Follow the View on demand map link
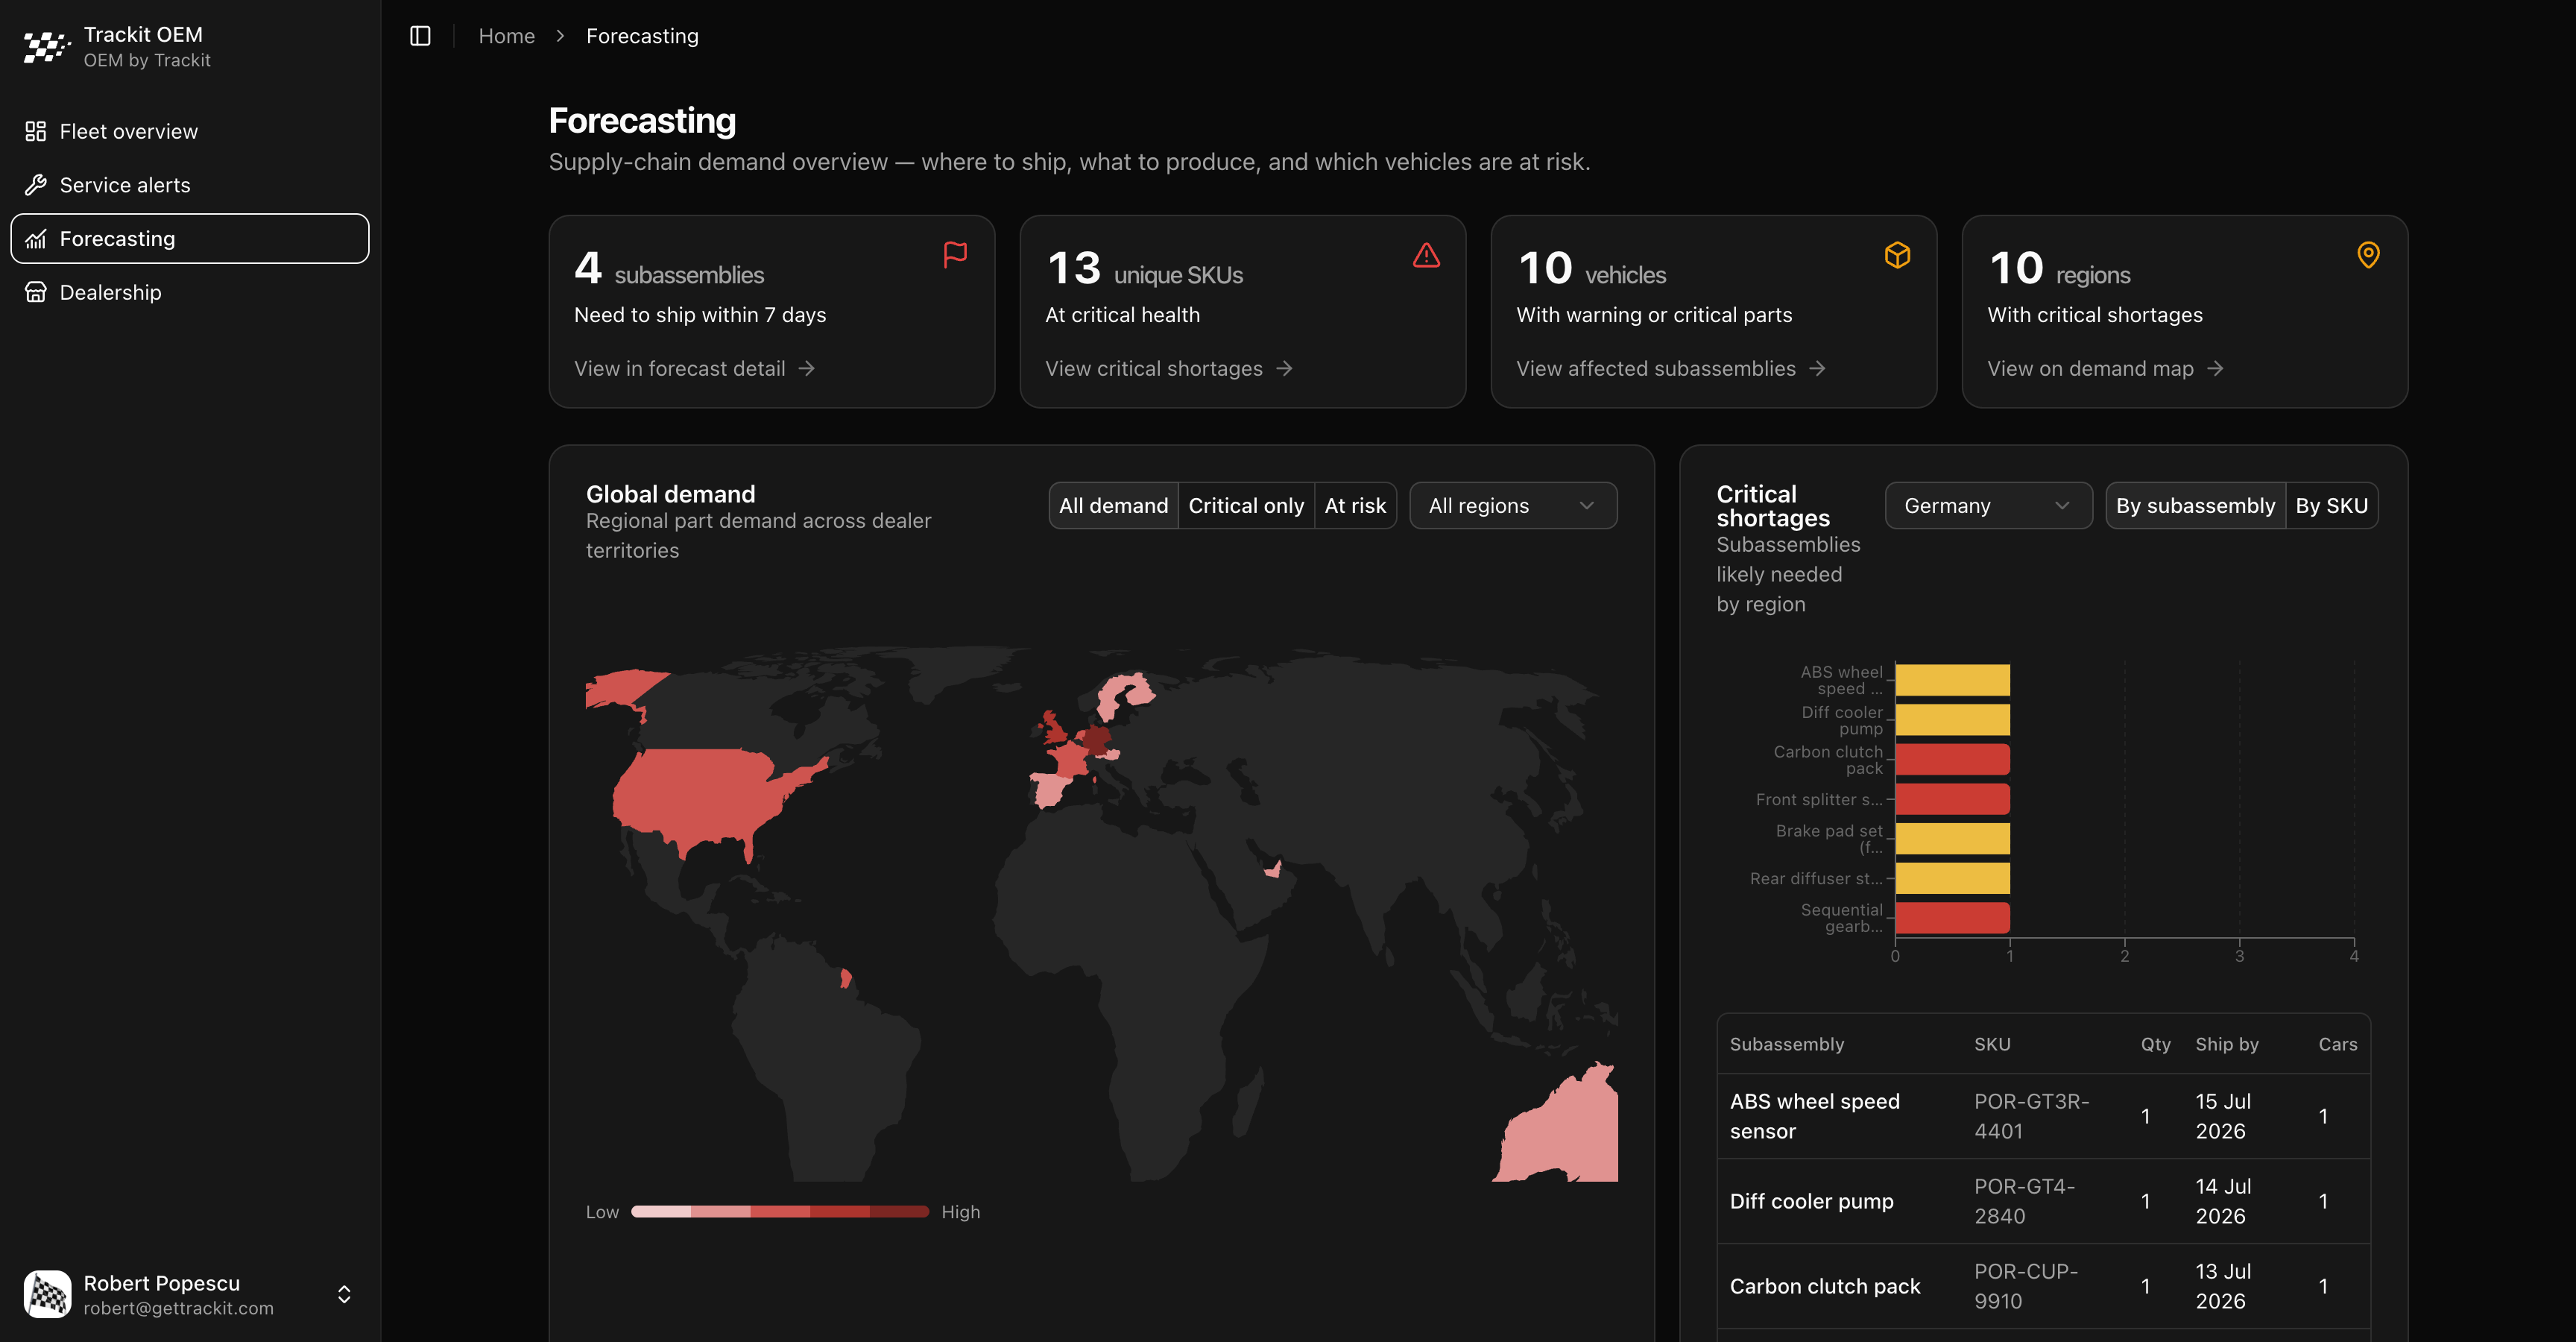 coord(2105,369)
